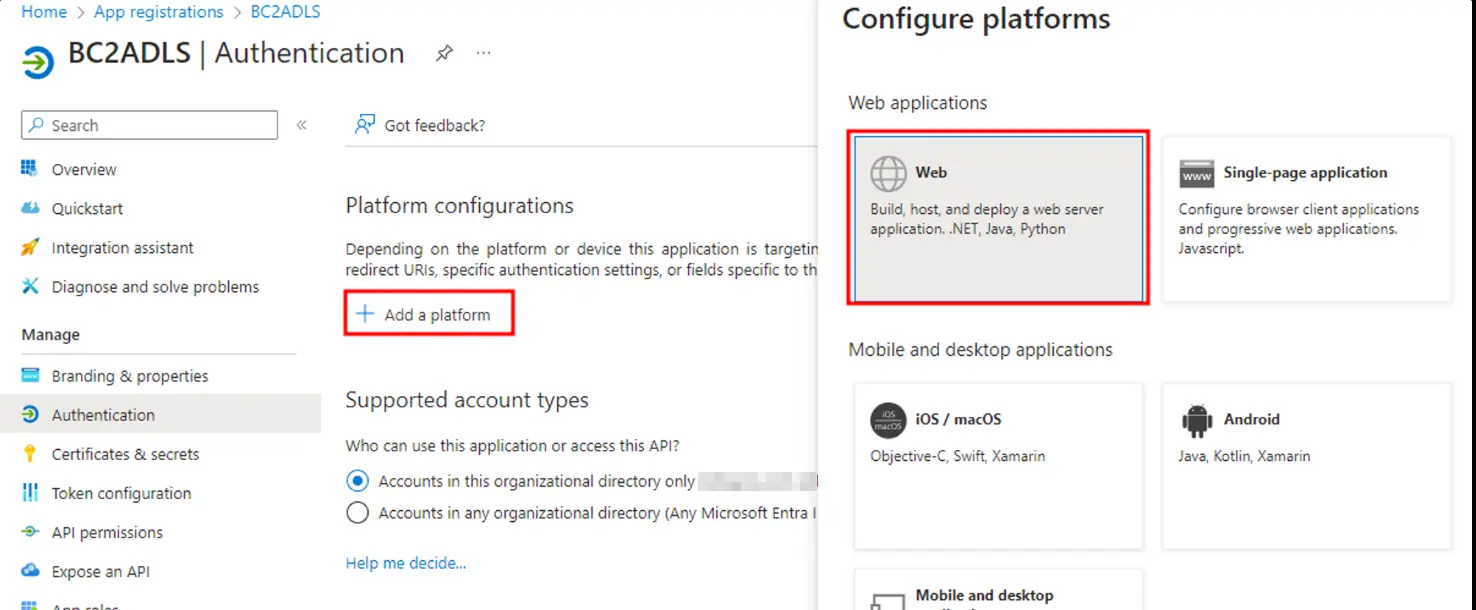Choose the iOS / macOS platform card
Viewport: 1476px width, 610px height.
point(998,466)
